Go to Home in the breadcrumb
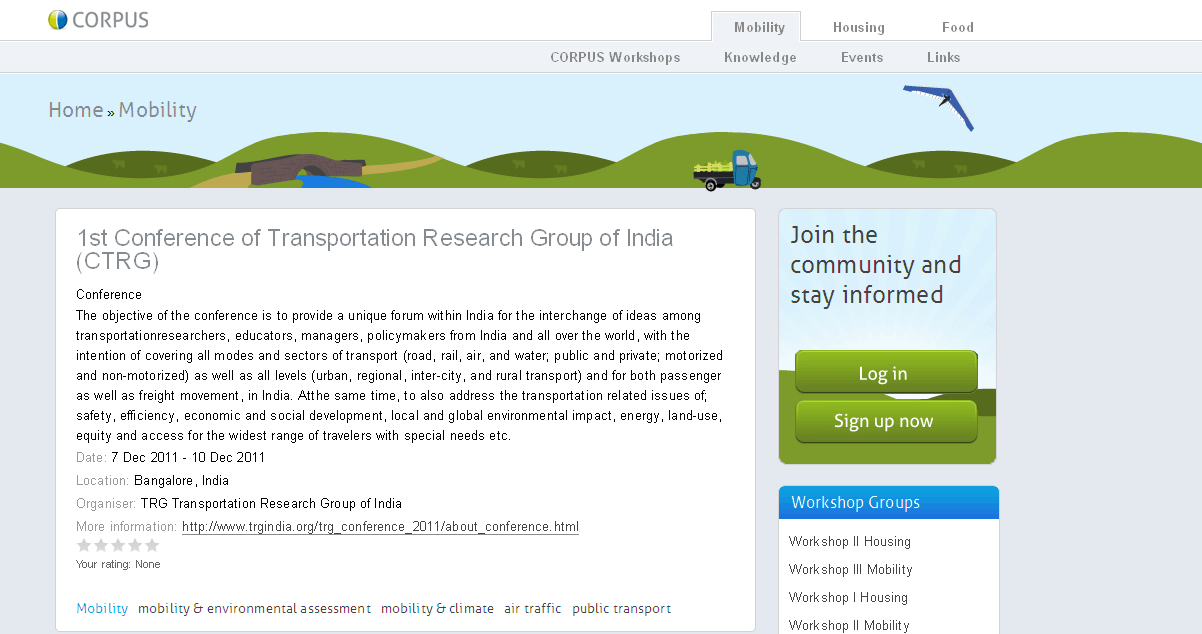Screen dimensions: 1202x634 pyautogui.click(x=76, y=110)
